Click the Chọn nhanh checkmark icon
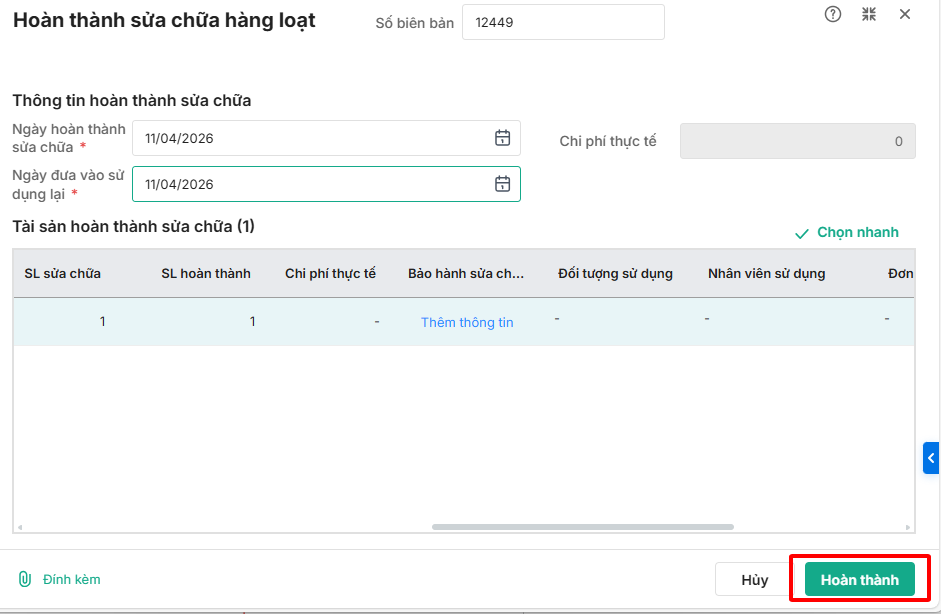Image resolution: width=941 pixels, height=614 pixels. pos(801,233)
